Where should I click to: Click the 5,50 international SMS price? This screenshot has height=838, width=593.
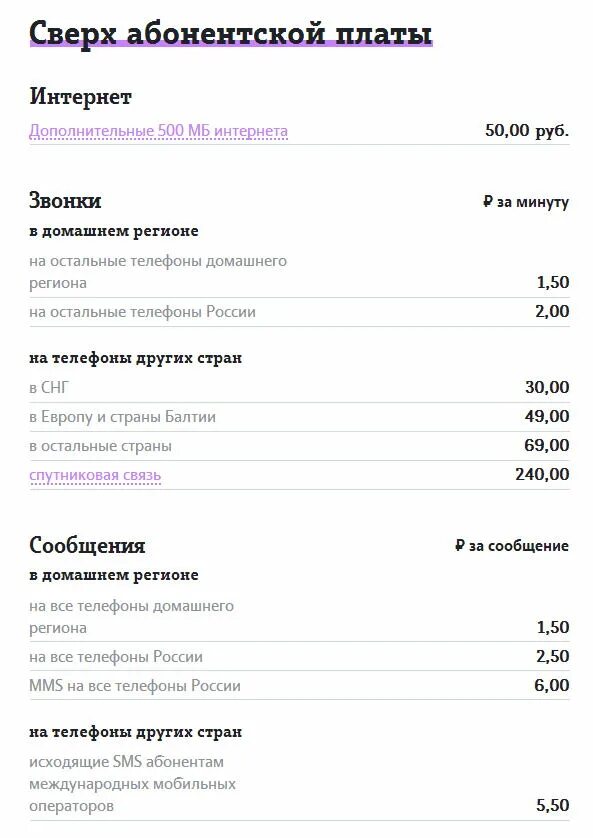[553, 805]
